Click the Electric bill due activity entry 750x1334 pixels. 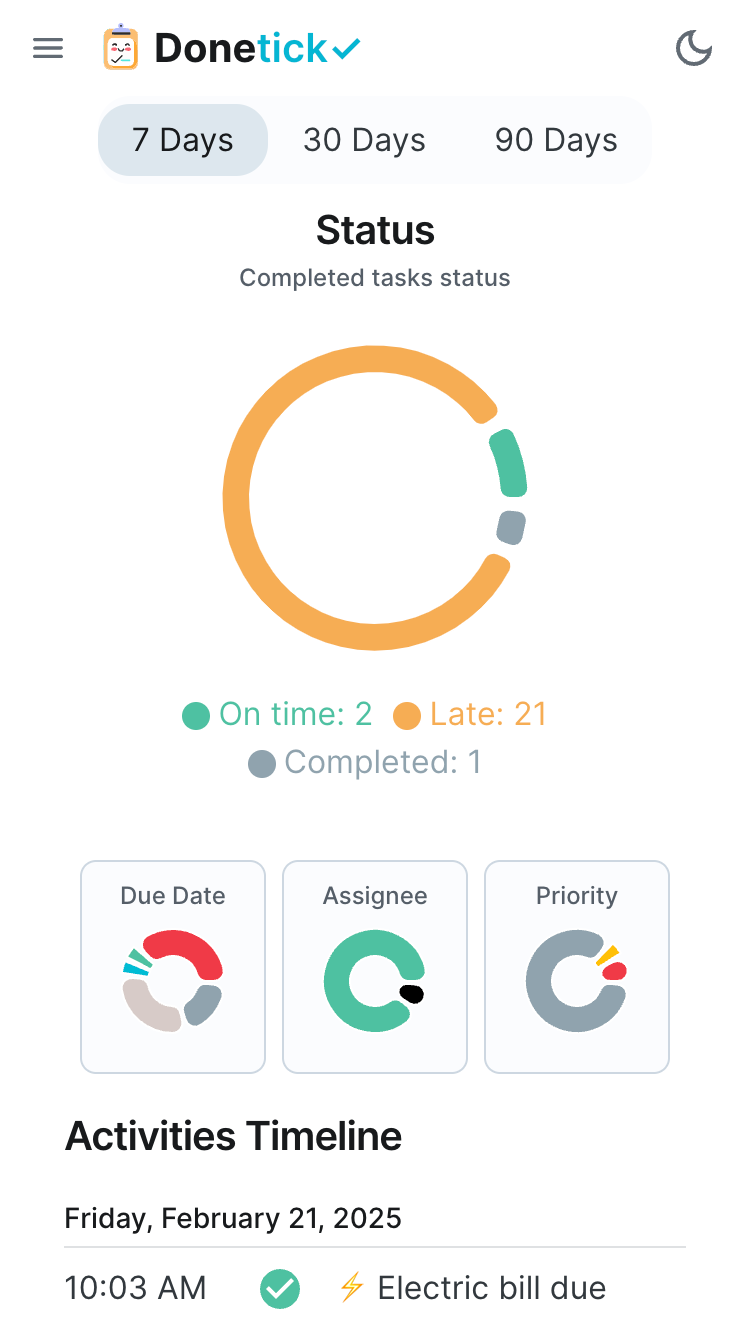tap(492, 1289)
